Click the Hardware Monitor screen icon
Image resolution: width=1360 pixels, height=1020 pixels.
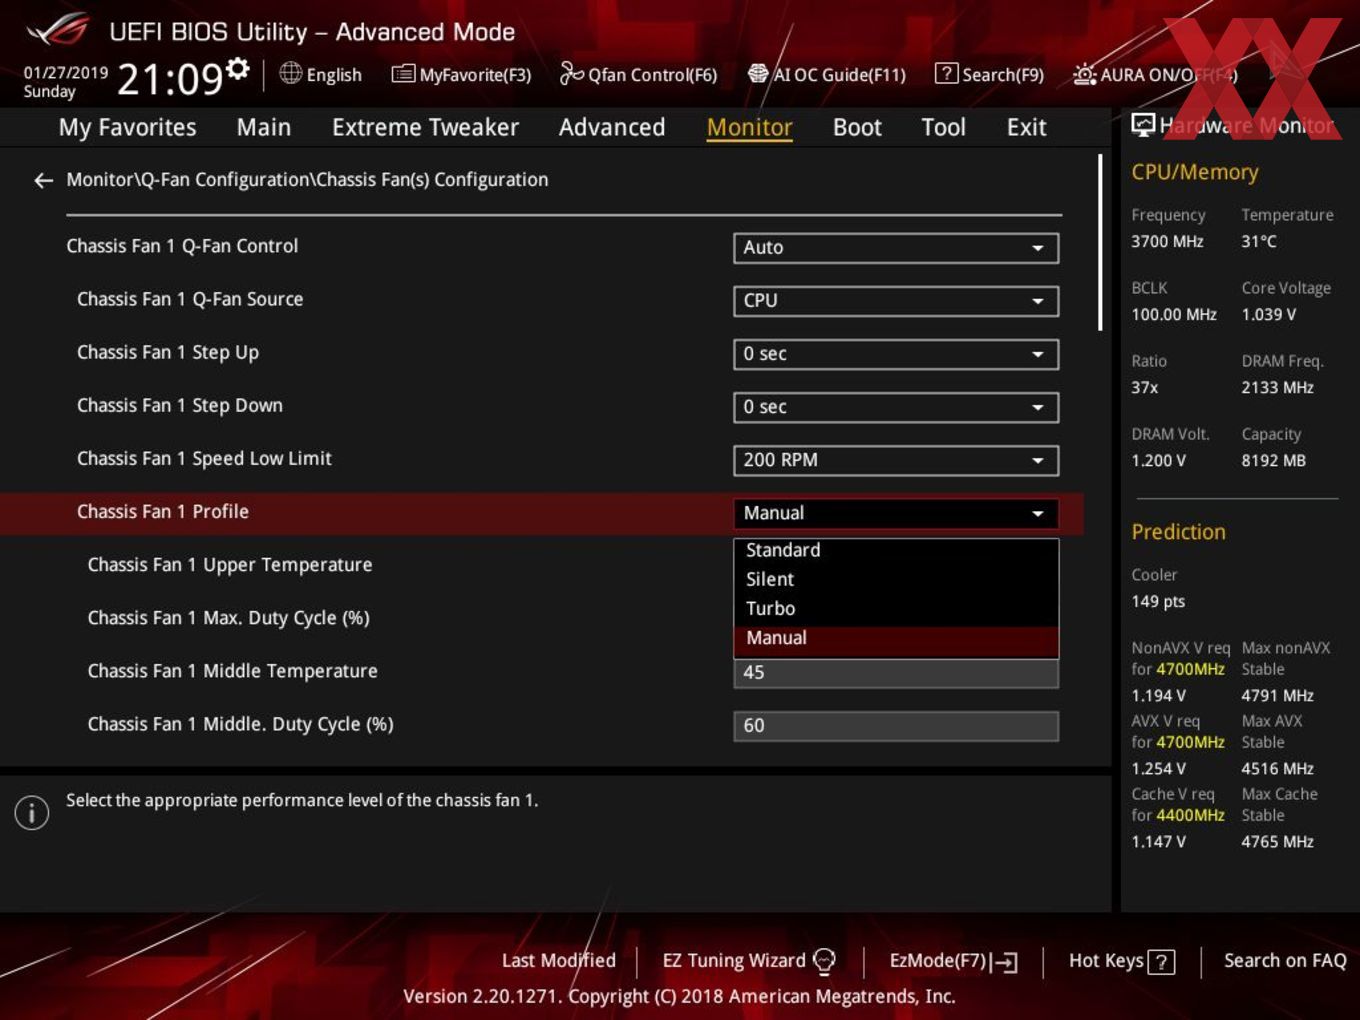1143,125
